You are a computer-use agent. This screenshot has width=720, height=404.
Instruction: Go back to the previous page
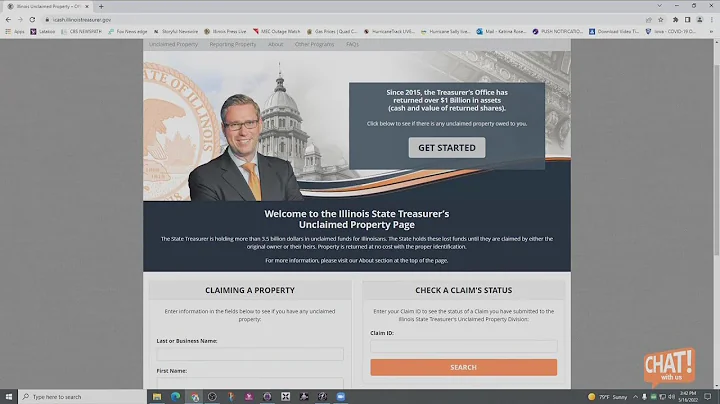(x=8, y=20)
